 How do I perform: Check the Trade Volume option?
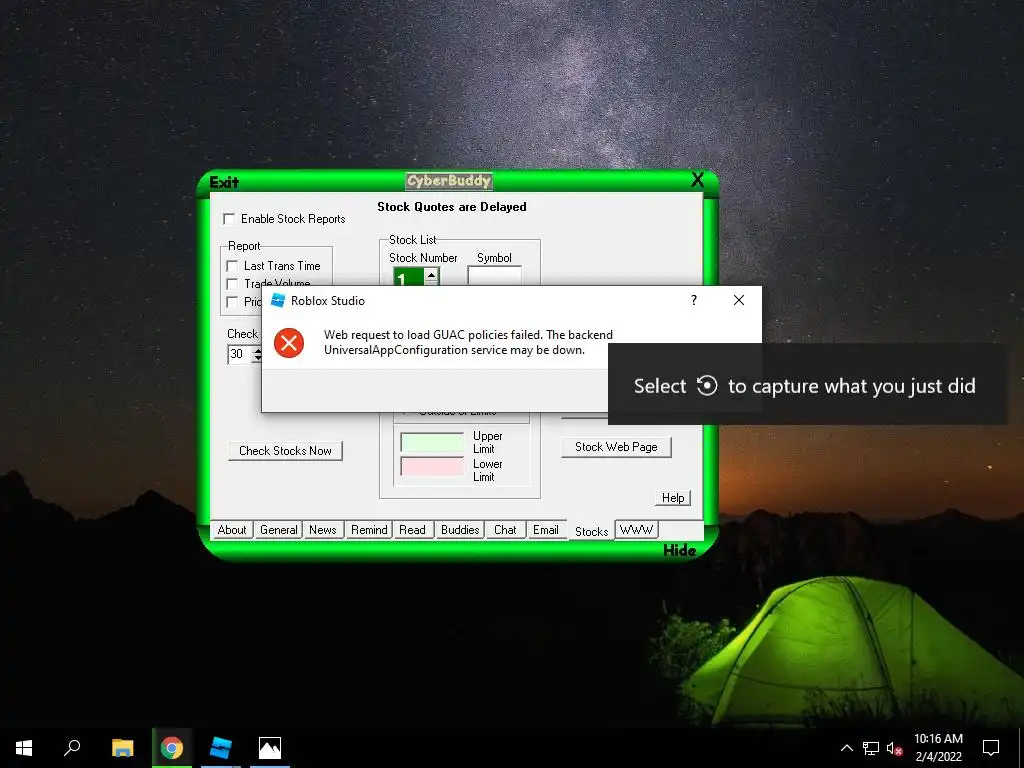(x=232, y=283)
